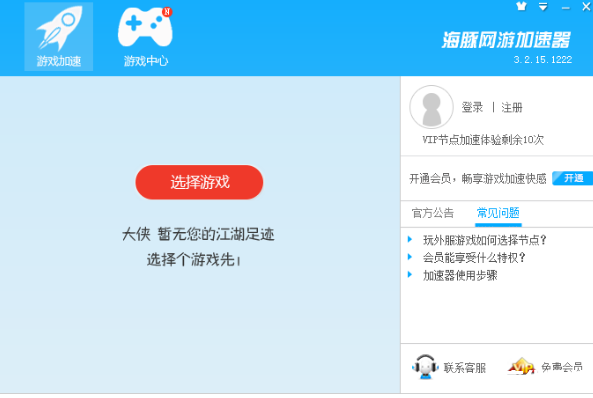Click the headset customer service icon
This screenshot has height=398, width=593.
coord(425,367)
